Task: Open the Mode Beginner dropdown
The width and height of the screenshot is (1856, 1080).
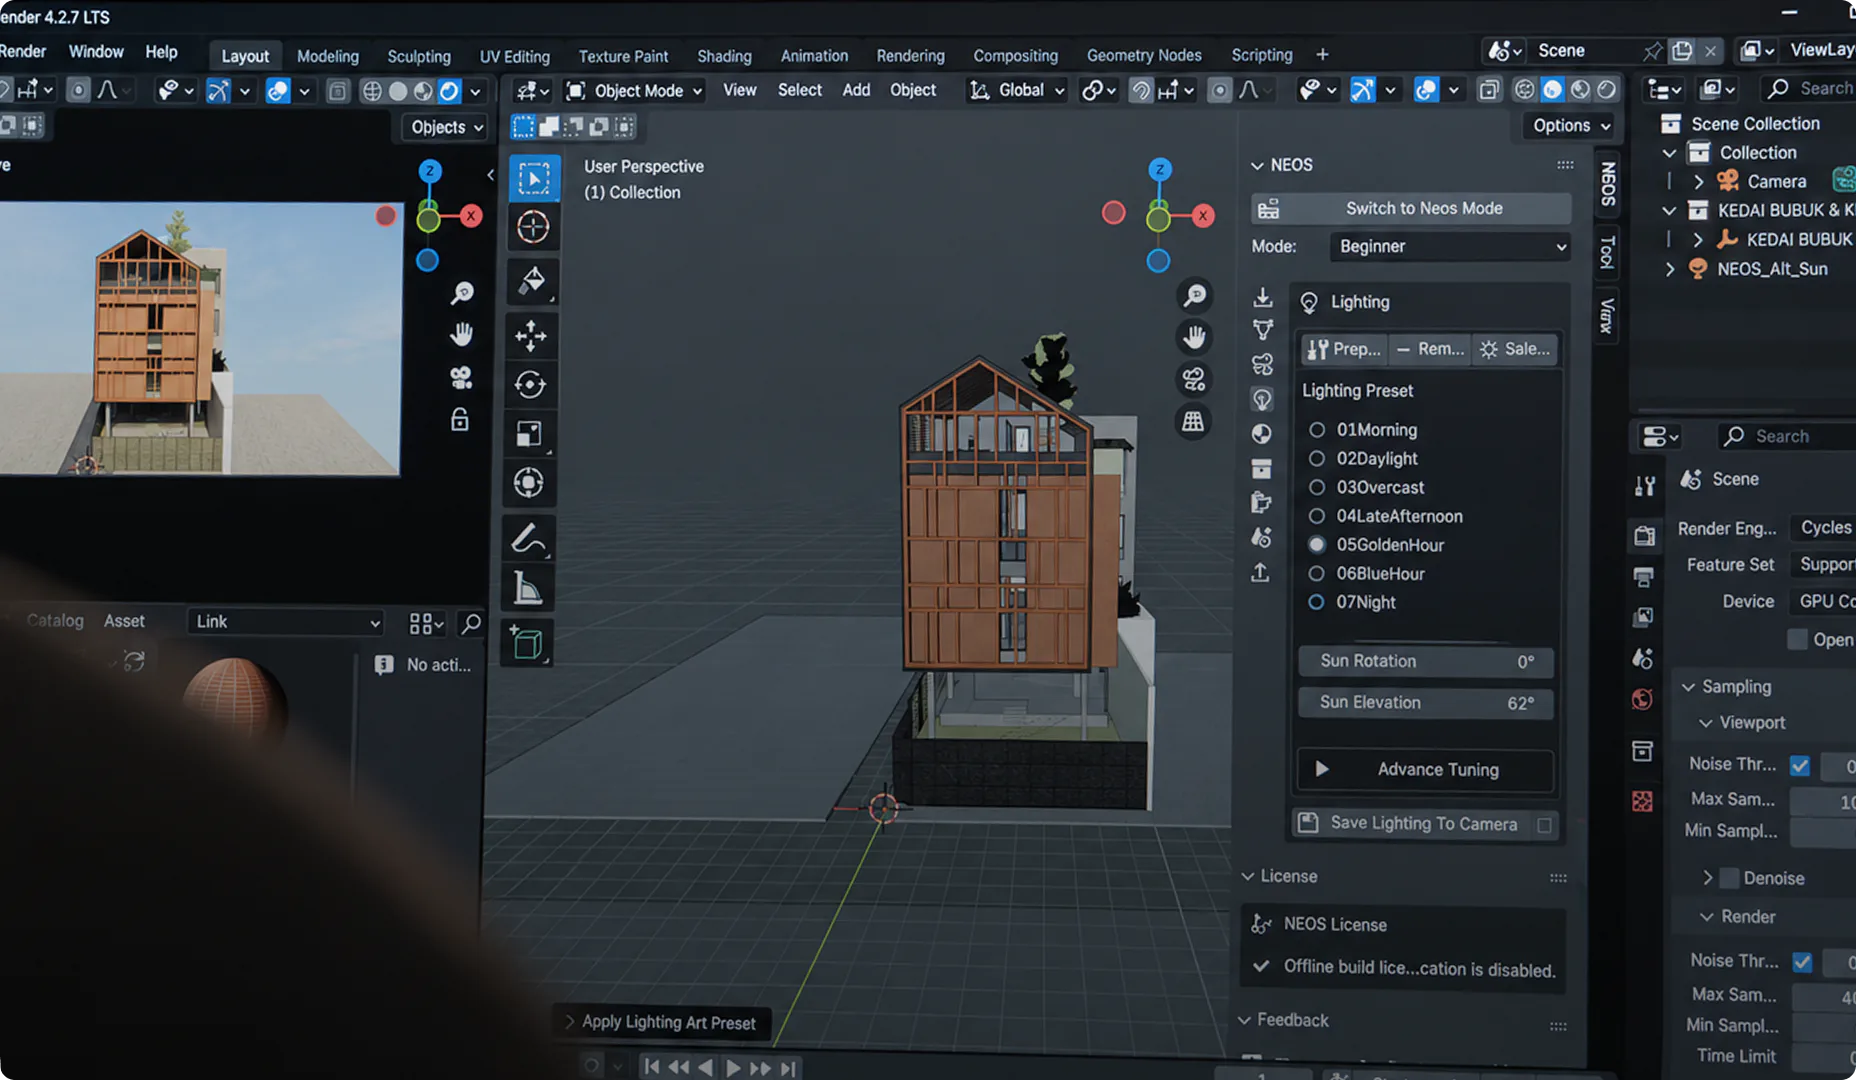Action: (1450, 246)
